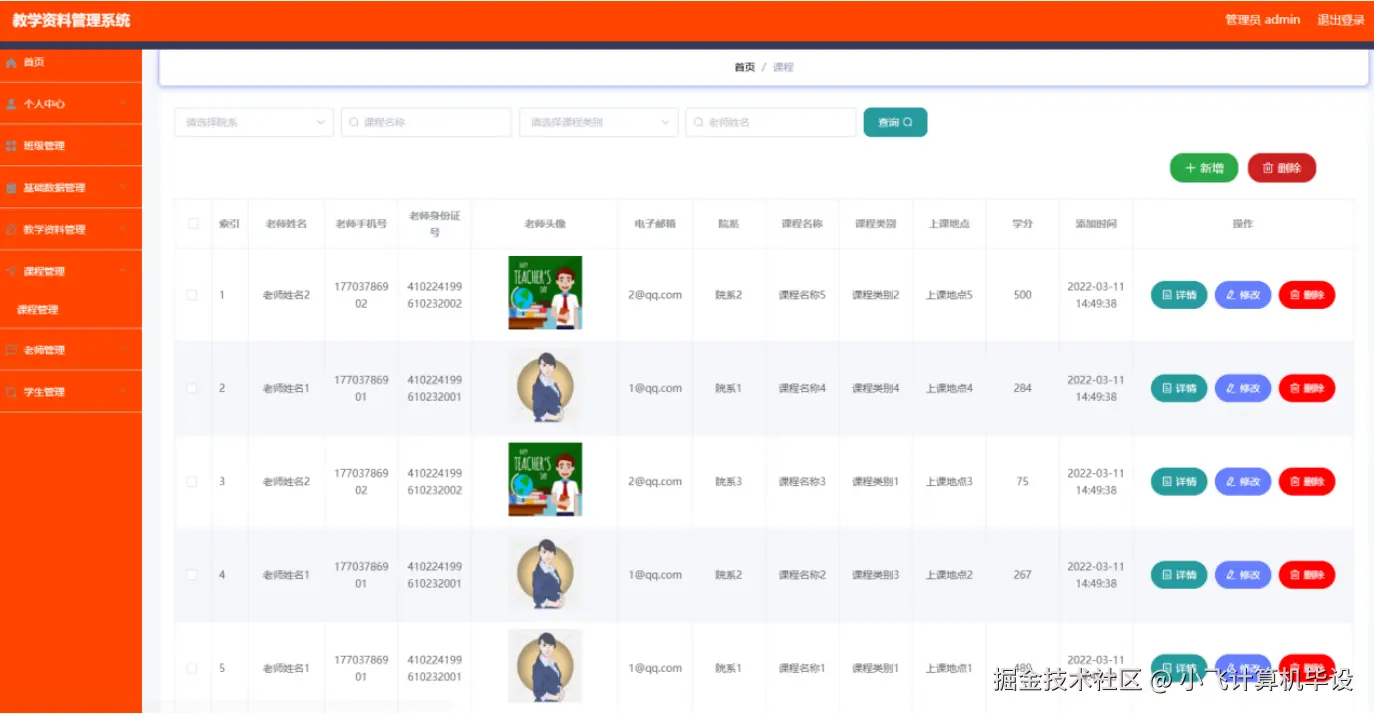Viewport: 1374px width, 714px height.
Task: Collapse 课程管理 parent menu via its chevron
Action: tap(122, 271)
